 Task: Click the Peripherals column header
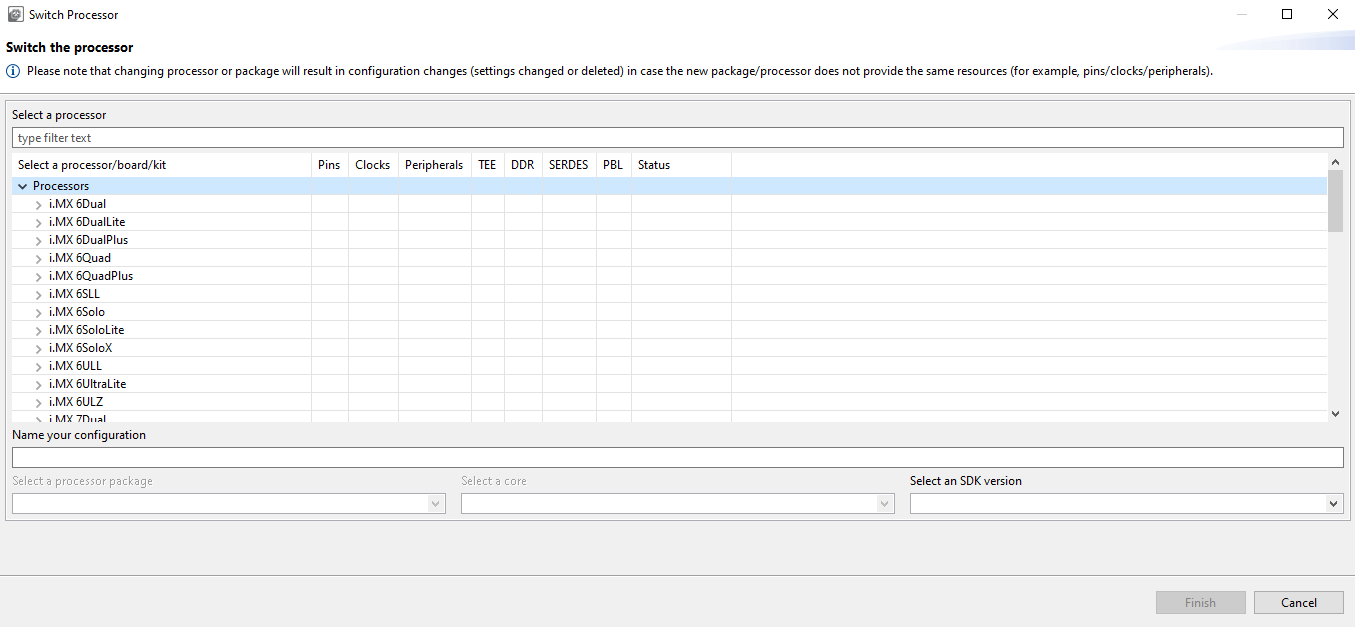coord(434,165)
